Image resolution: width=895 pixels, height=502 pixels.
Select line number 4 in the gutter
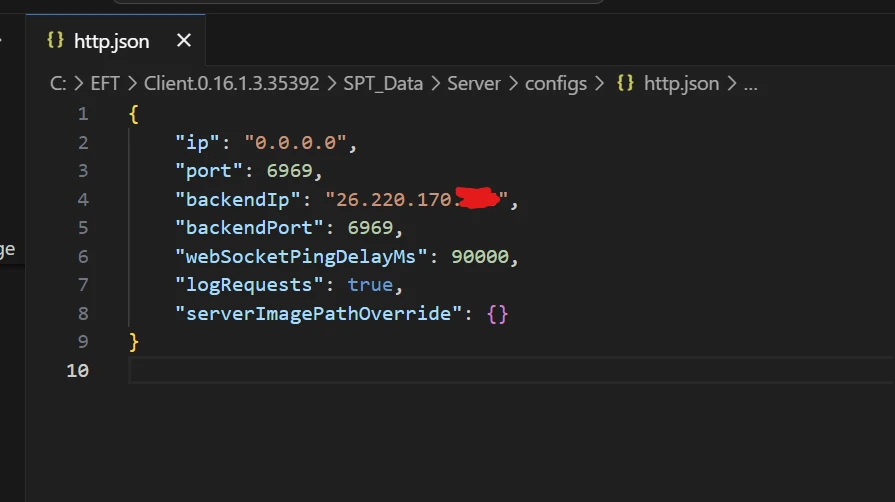pyautogui.click(x=83, y=200)
